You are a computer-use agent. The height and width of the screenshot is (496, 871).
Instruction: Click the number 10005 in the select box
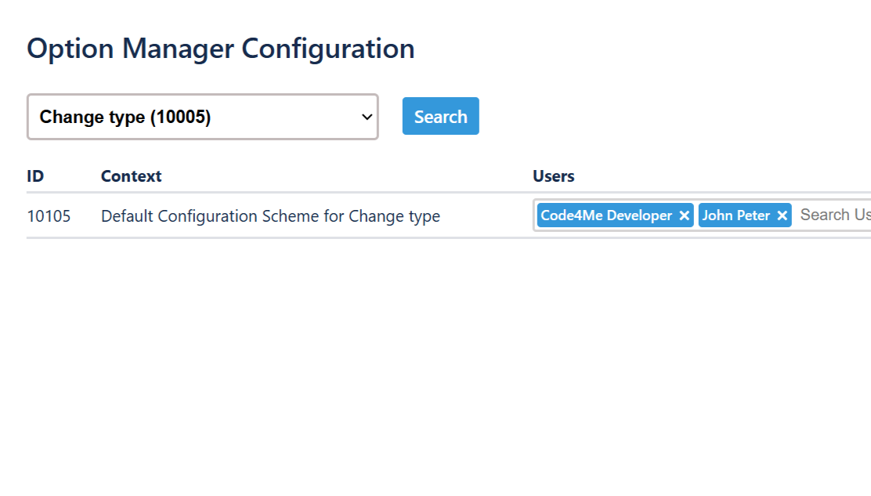click(x=181, y=117)
